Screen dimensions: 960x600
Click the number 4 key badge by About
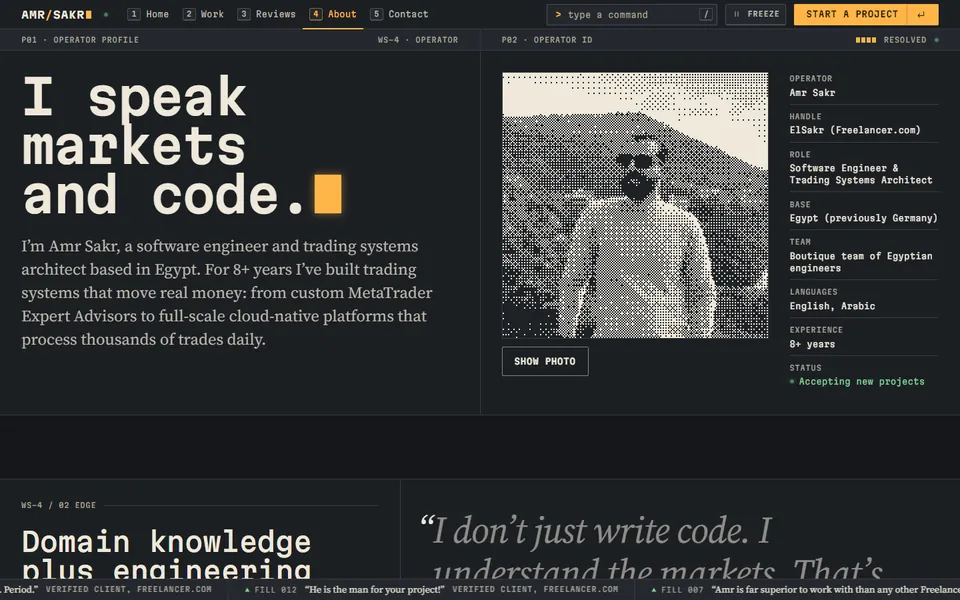coord(316,14)
